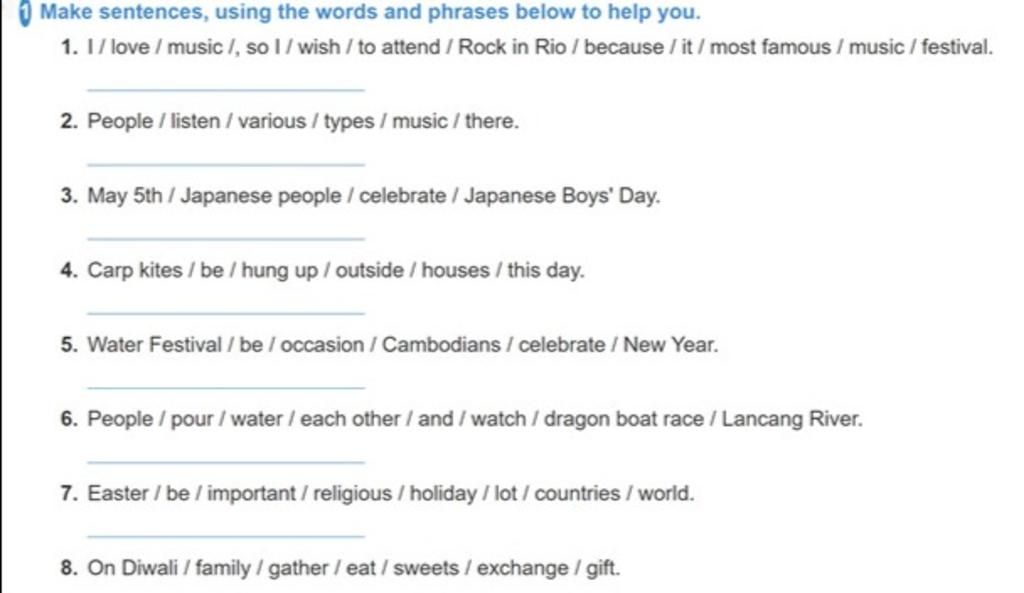This screenshot has height=593, width=1024.
Task: Click the word 'listen' in sentence 2
Action: click(x=195, y=121)
